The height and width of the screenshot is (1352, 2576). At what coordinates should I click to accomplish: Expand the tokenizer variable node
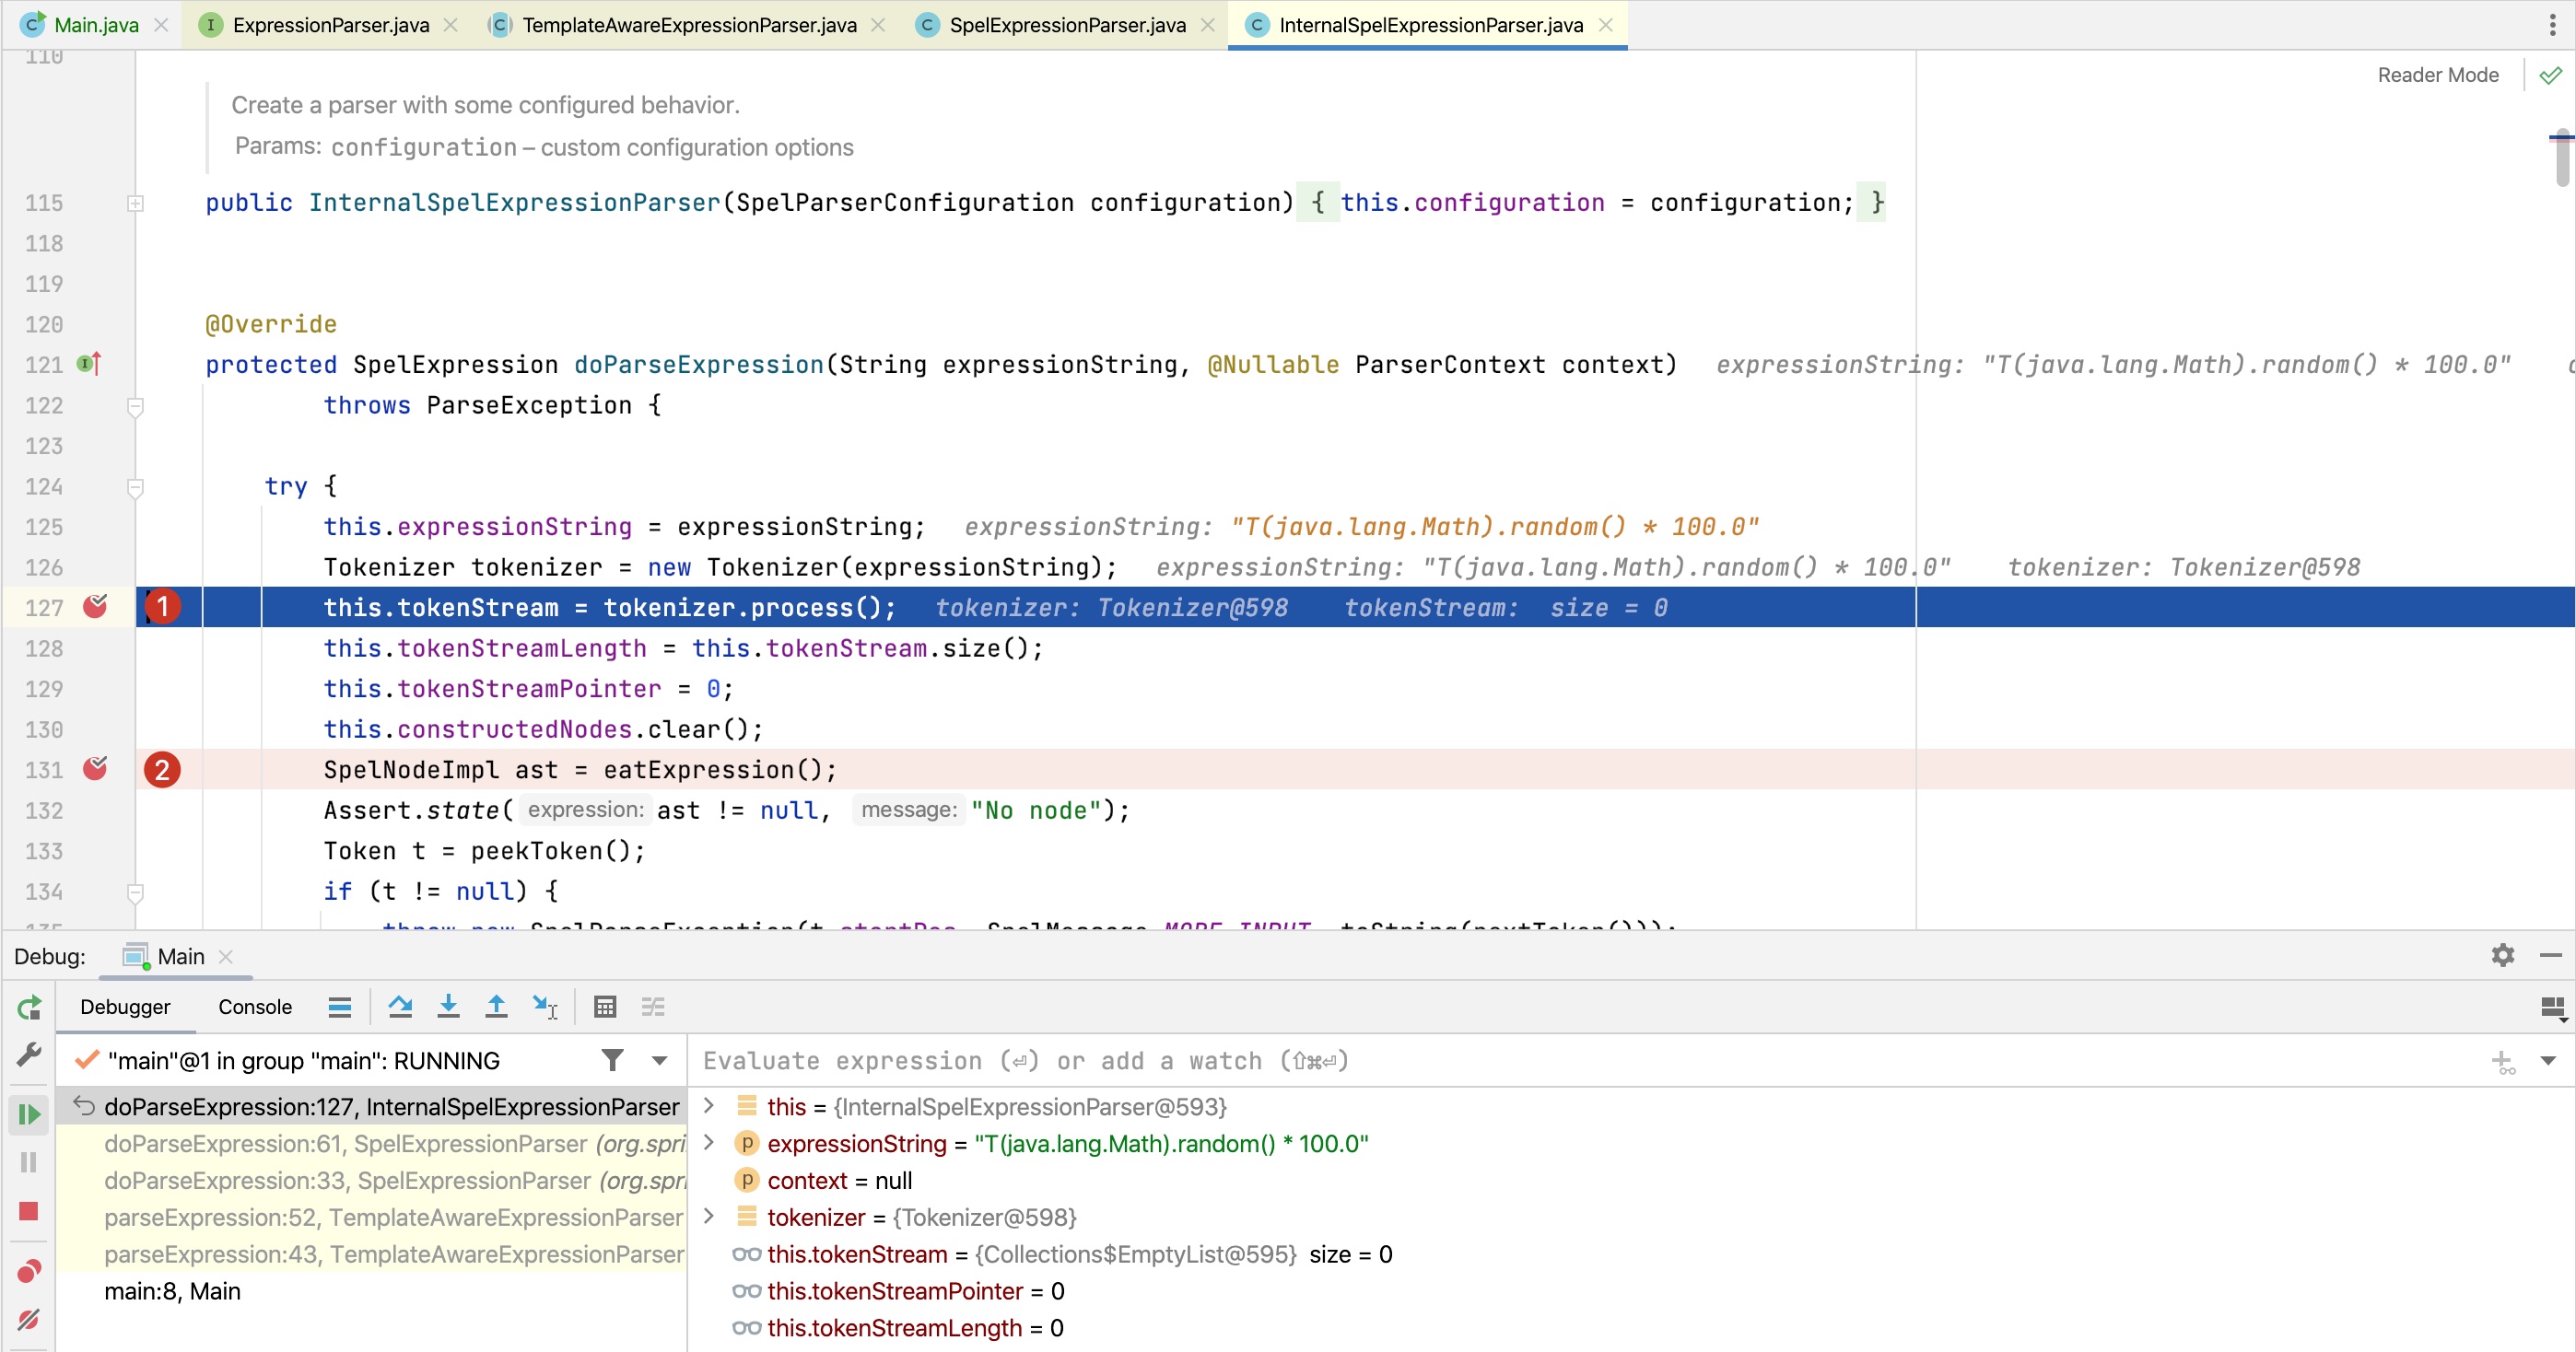point(709,1217)
